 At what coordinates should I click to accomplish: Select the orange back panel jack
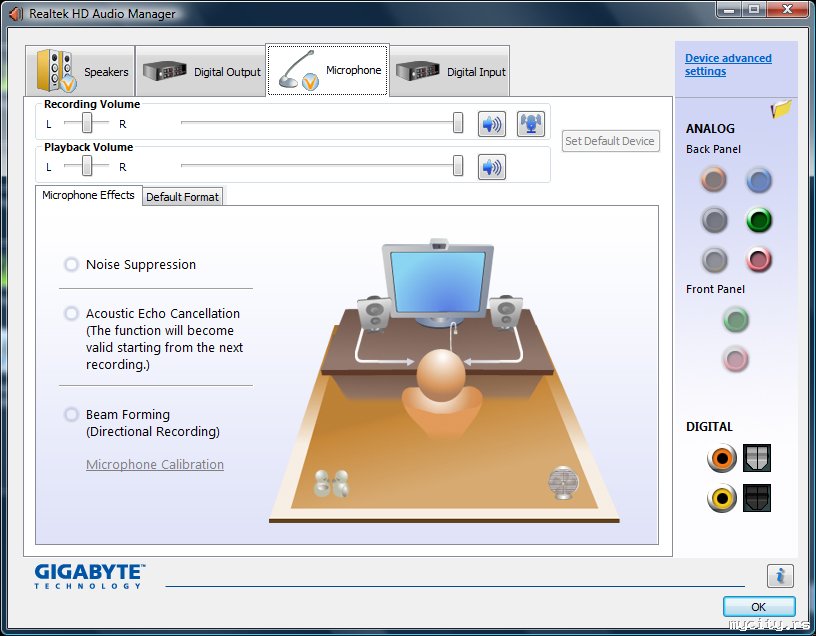pyautogui.click(x=713, y=180)
